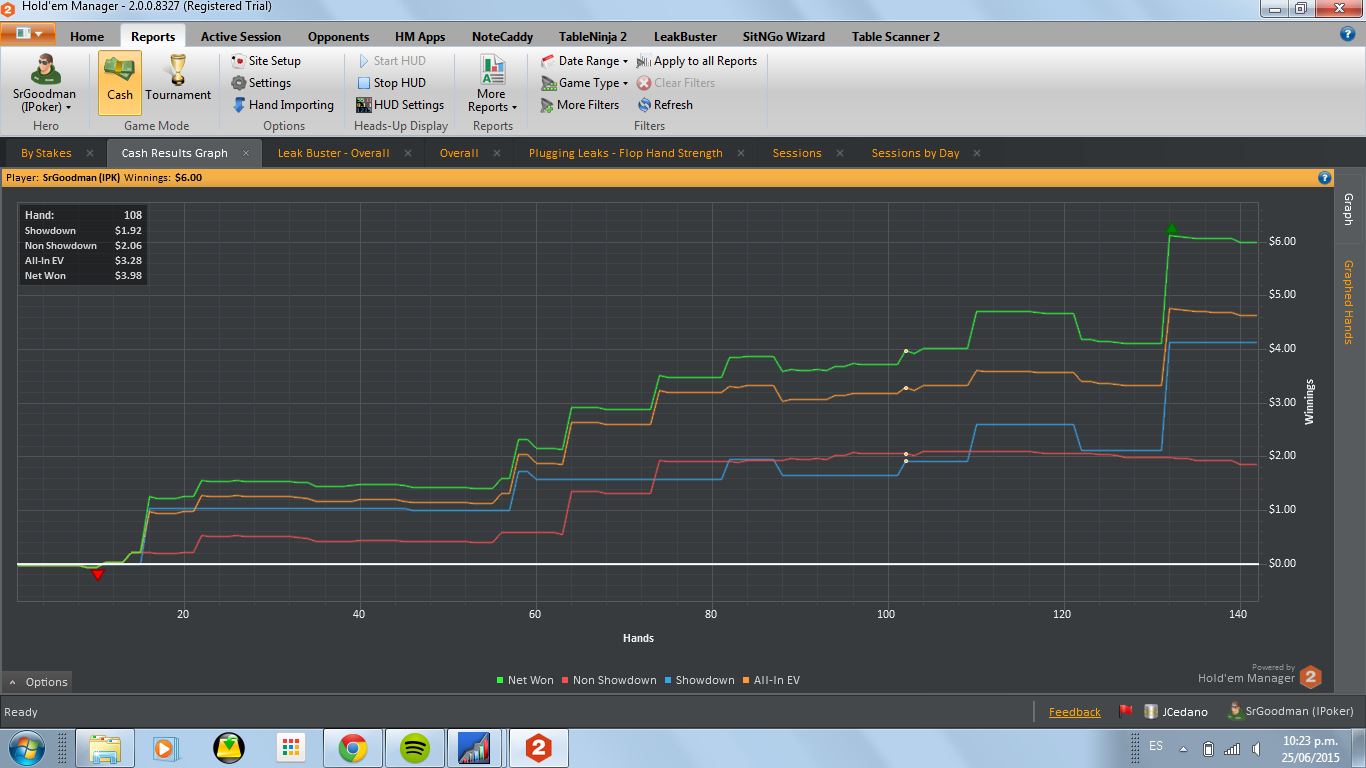Switch to the Overall report tab
Image resolution: width=1366 pixels, height=768 pixels.
click(x=459, y=153)
